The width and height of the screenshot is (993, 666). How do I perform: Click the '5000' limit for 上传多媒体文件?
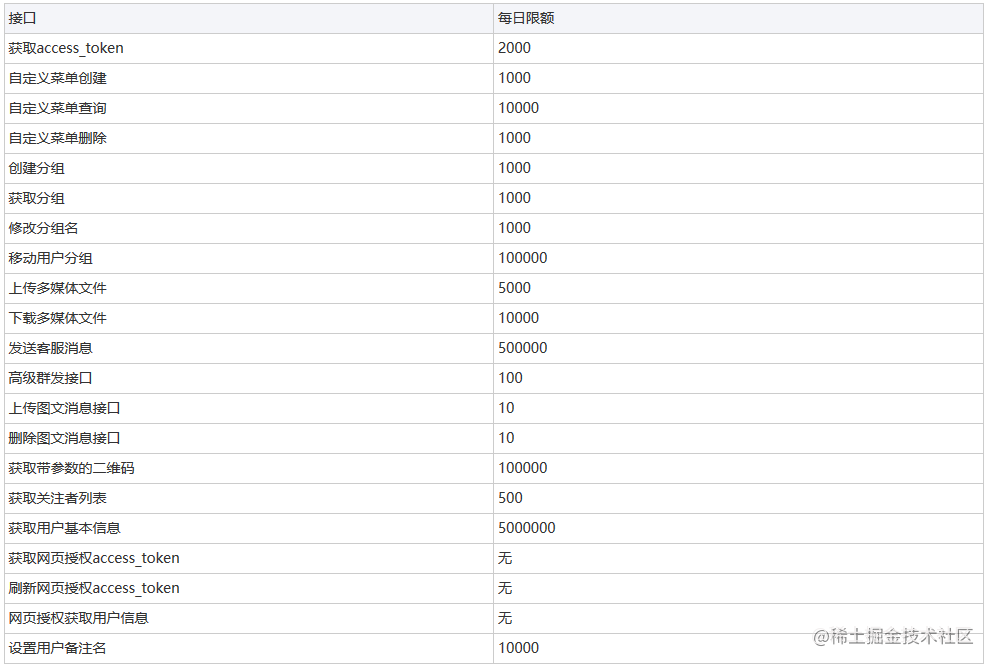[514, 288]
